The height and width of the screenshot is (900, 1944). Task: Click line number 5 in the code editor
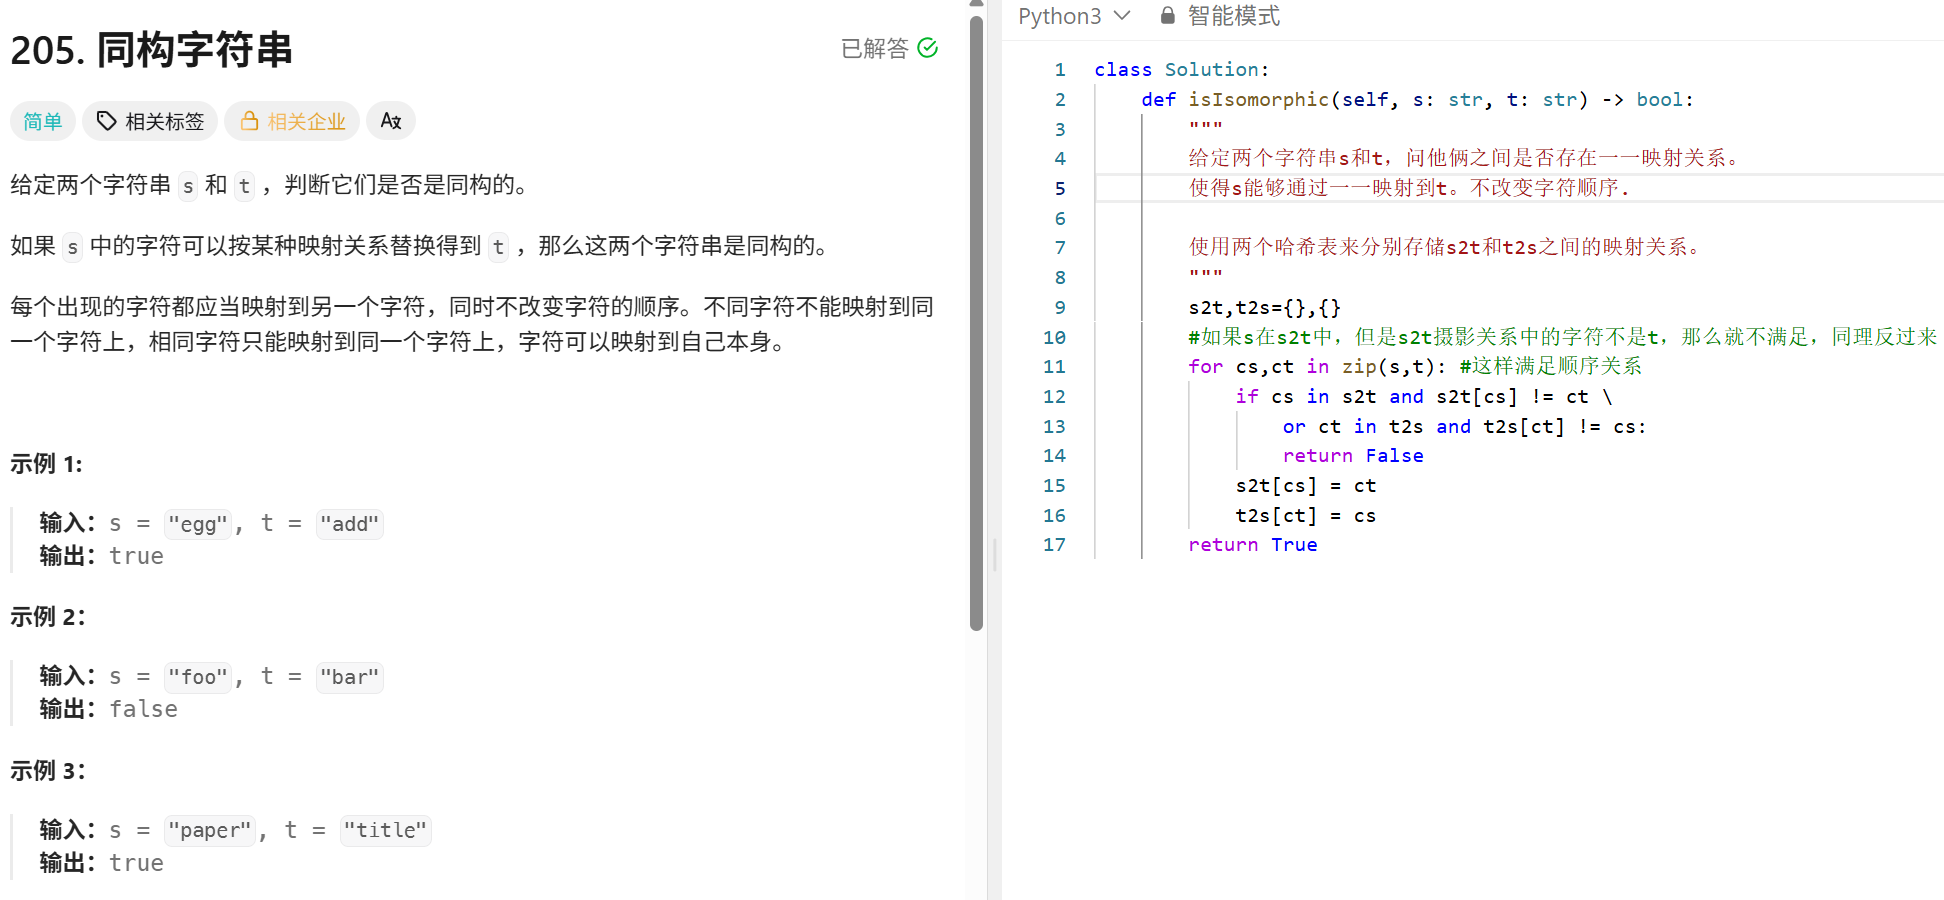point(1059,188)
